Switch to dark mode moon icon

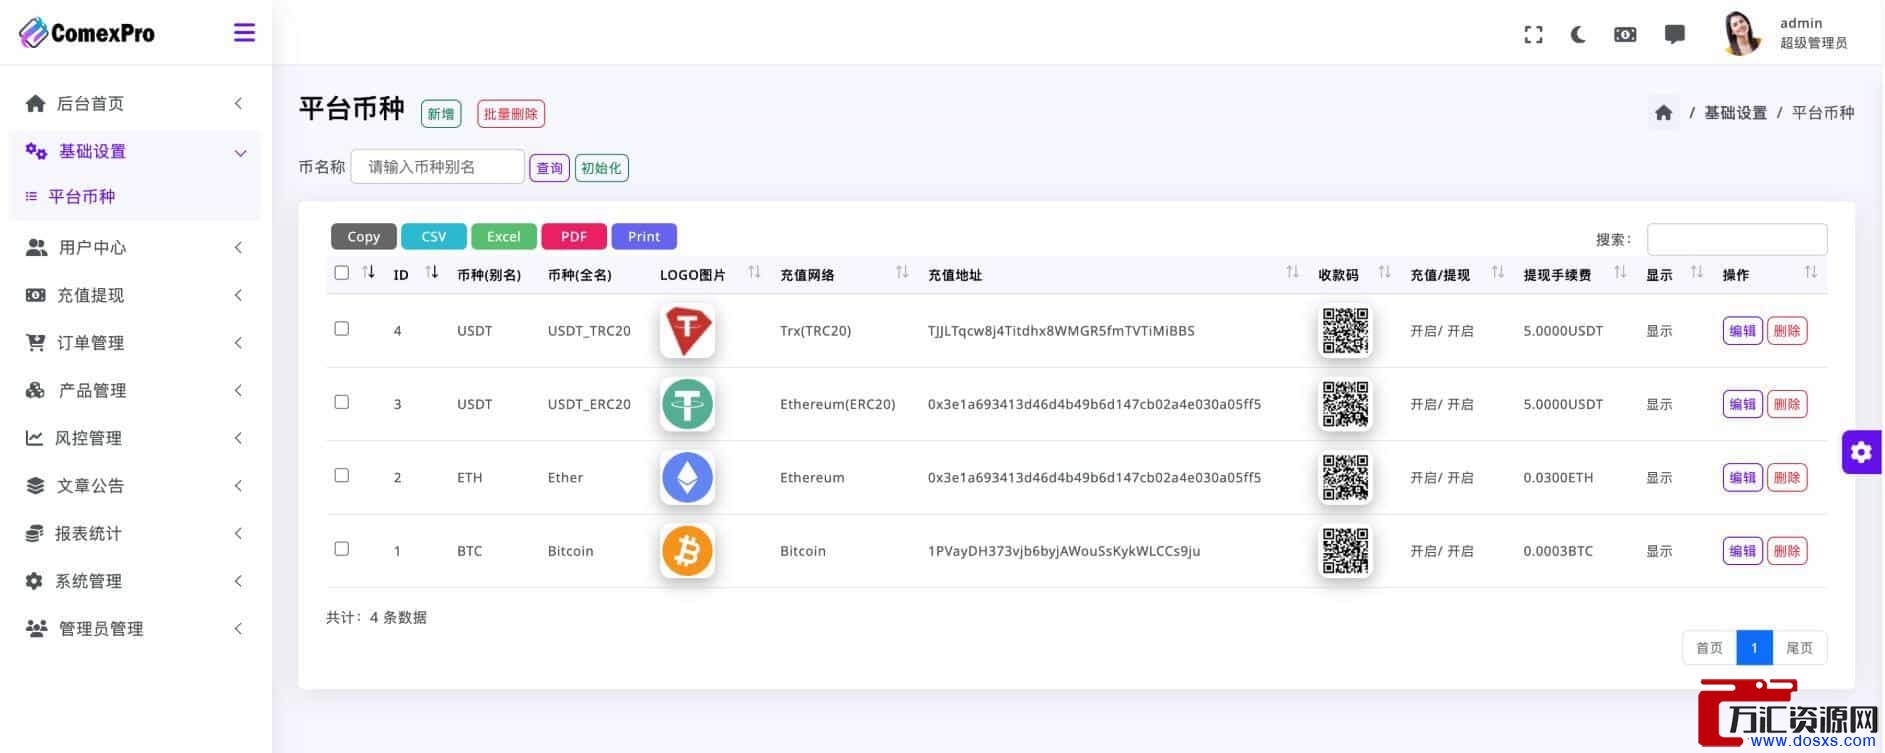[1578, 35]
